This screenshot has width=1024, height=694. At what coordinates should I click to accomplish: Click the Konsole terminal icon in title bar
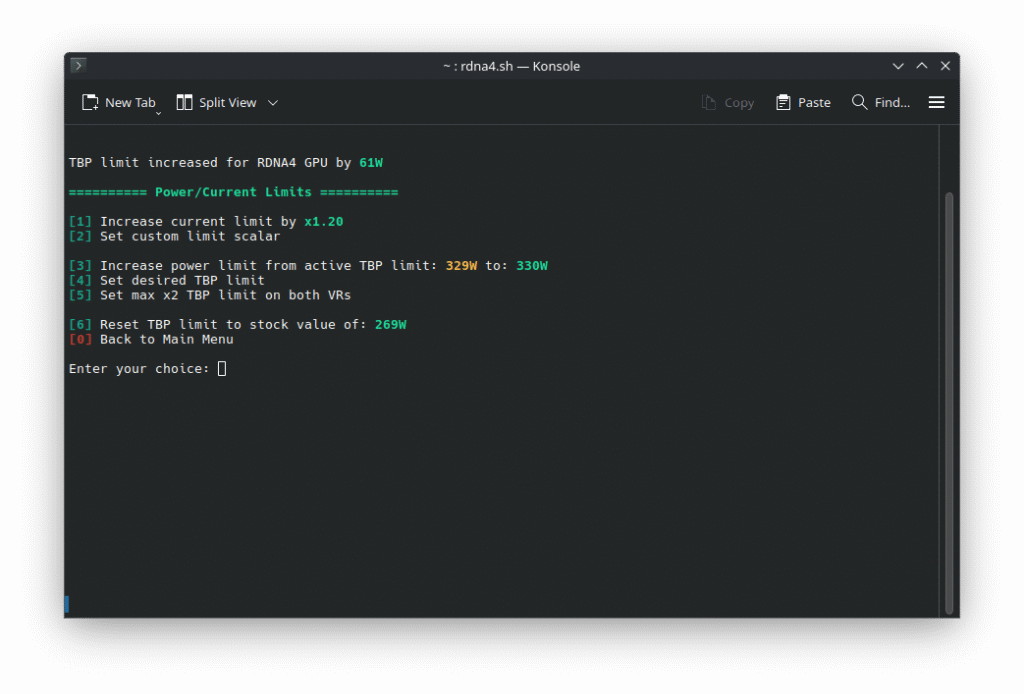coord(78,66)
